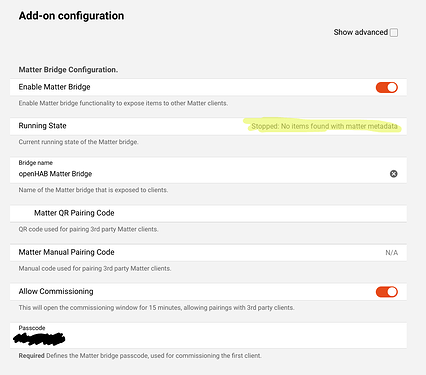This screenshot has width=426, height=375.
Task: Click the Matter Bridge Configuration section title
Action: click(68, 70)
